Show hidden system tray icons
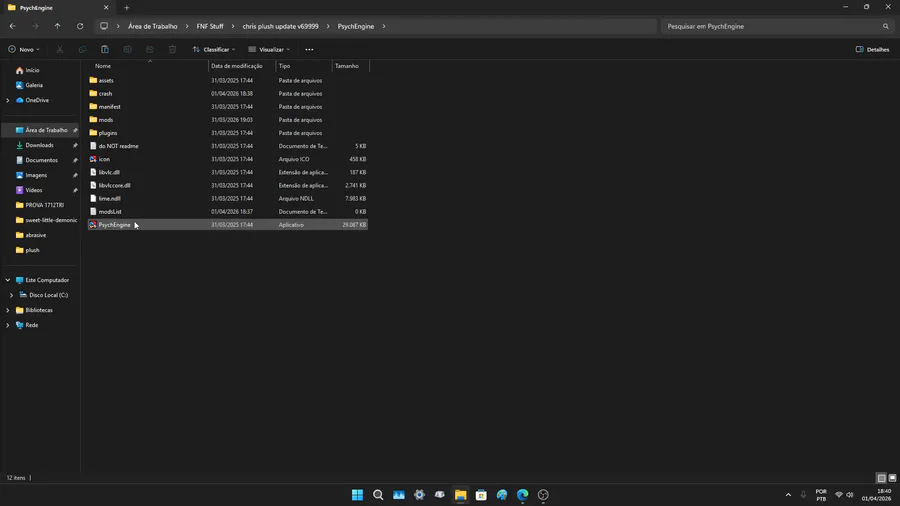 (x=788, y=495)
